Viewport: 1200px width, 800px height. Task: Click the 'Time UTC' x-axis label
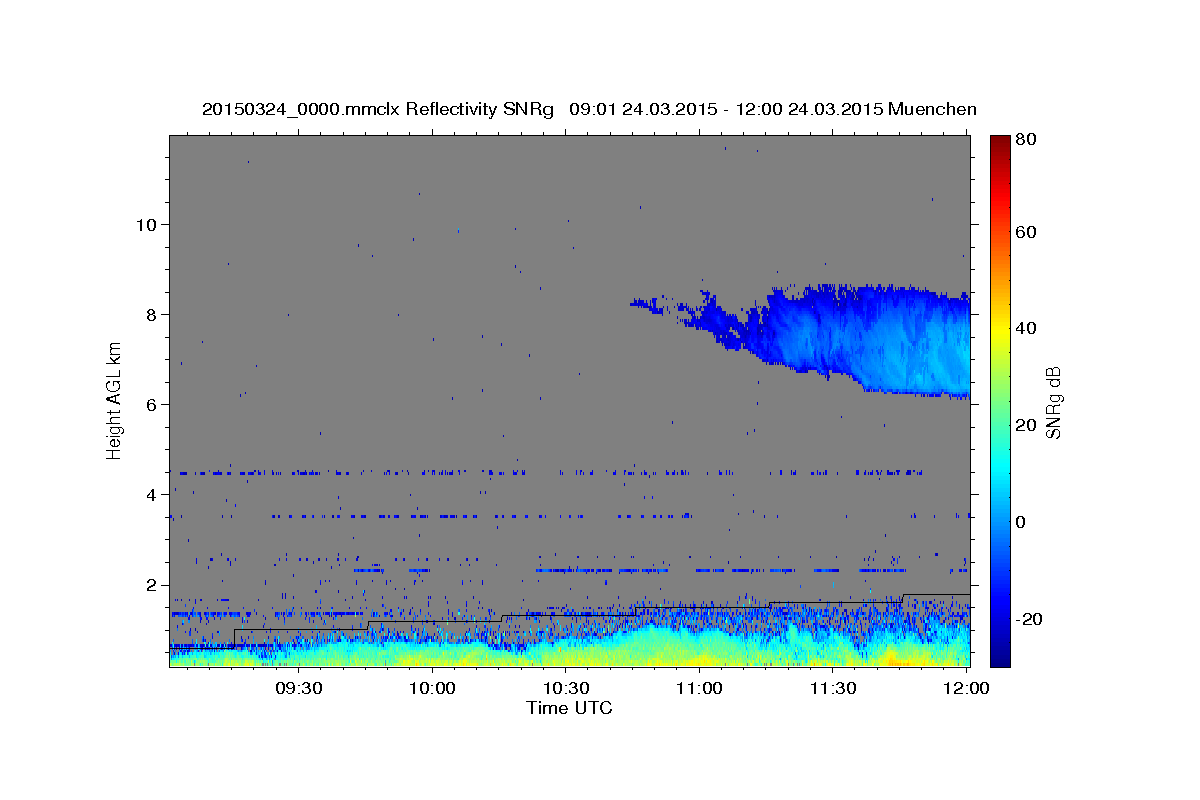(569, 708)
